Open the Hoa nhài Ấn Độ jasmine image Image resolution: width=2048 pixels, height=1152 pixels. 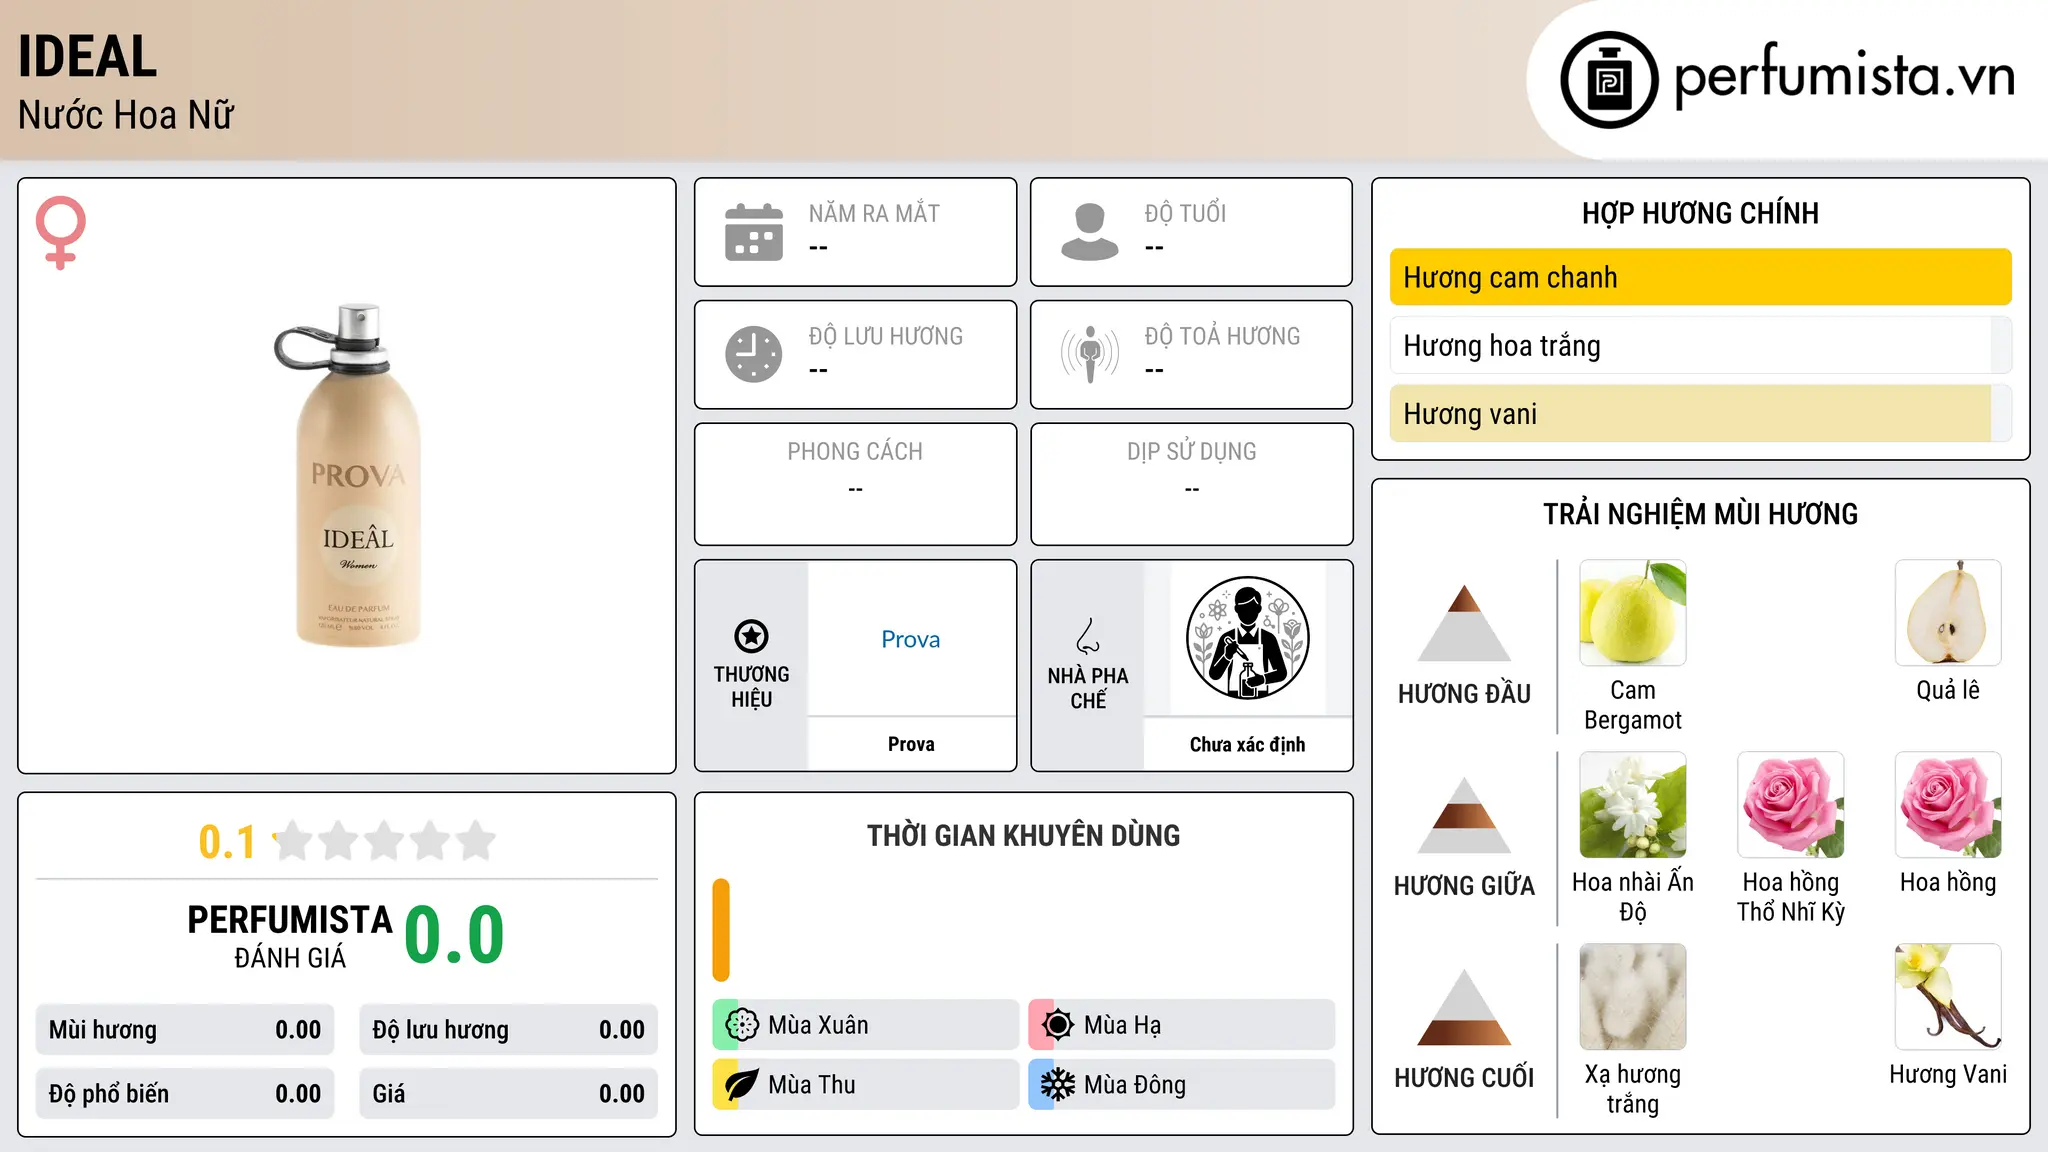[1633, 805]
